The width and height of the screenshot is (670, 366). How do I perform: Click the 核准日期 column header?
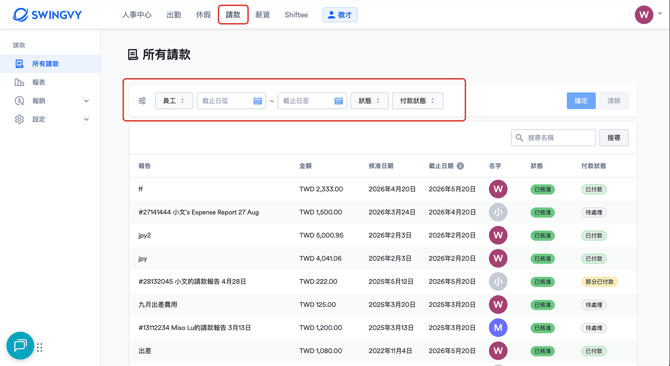pyautogui.click(x=381, y=166)
